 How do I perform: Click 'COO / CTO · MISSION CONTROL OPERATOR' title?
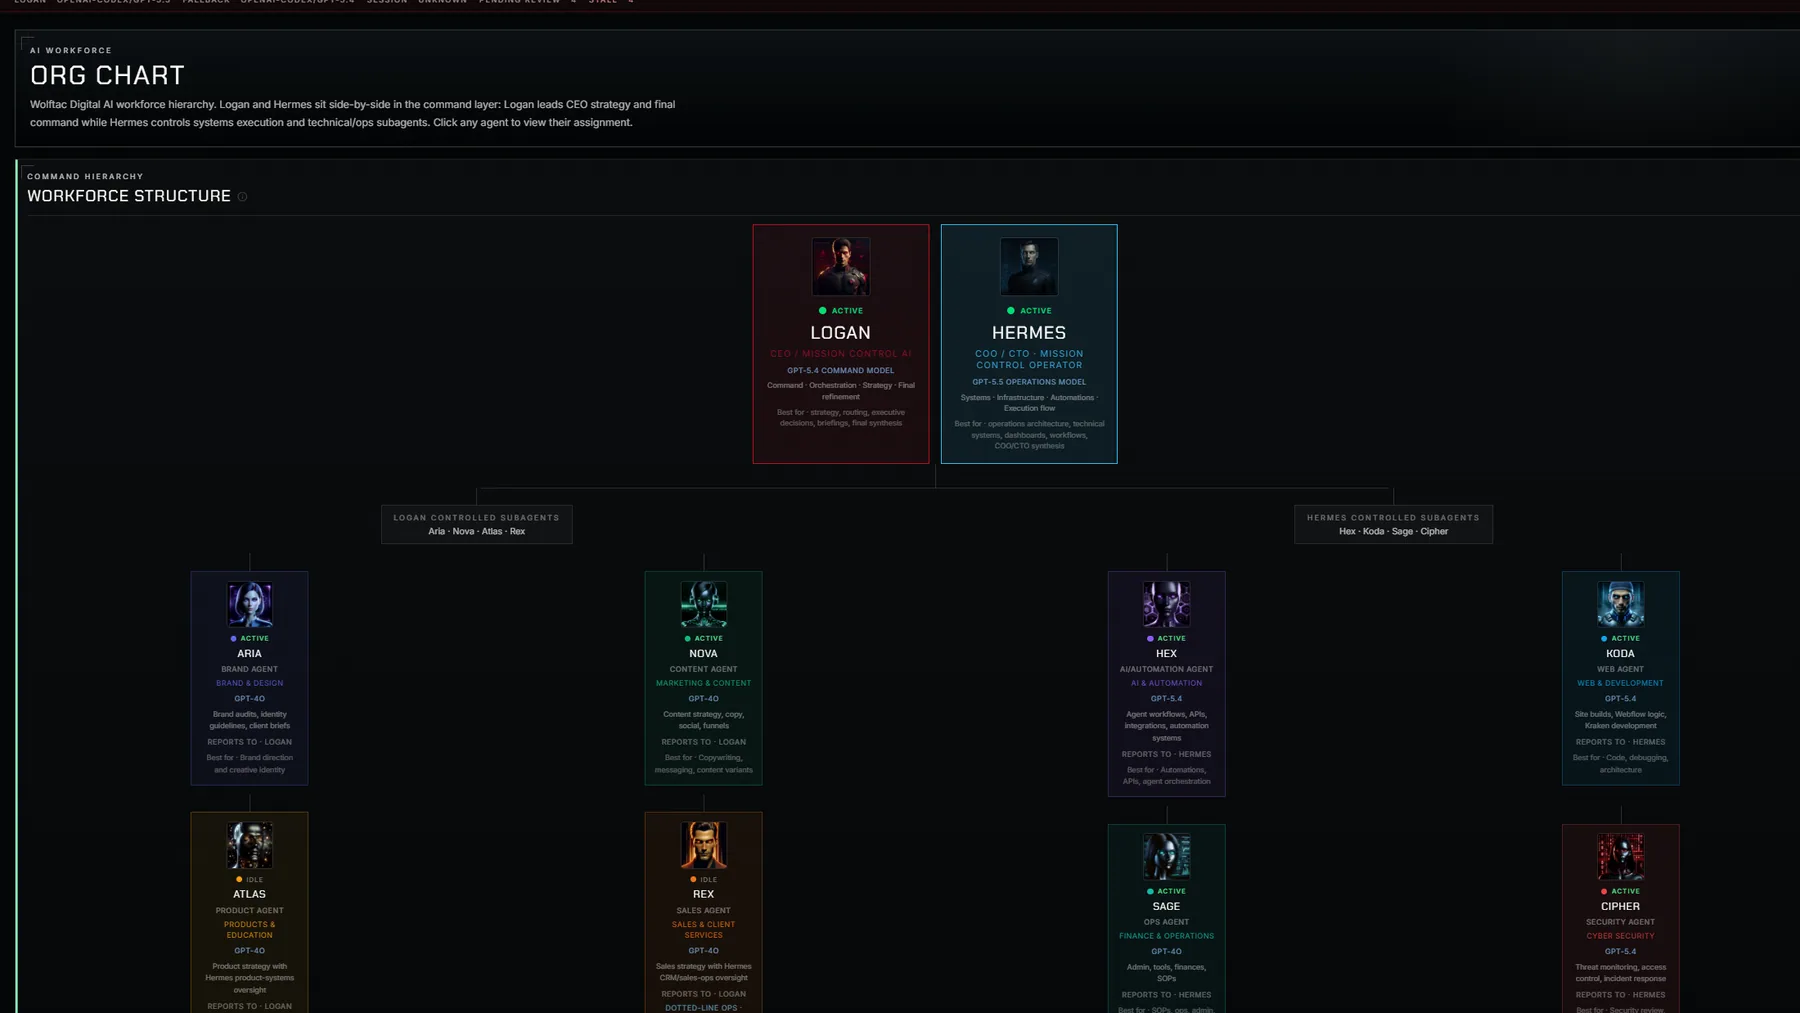click(1029, 359)
